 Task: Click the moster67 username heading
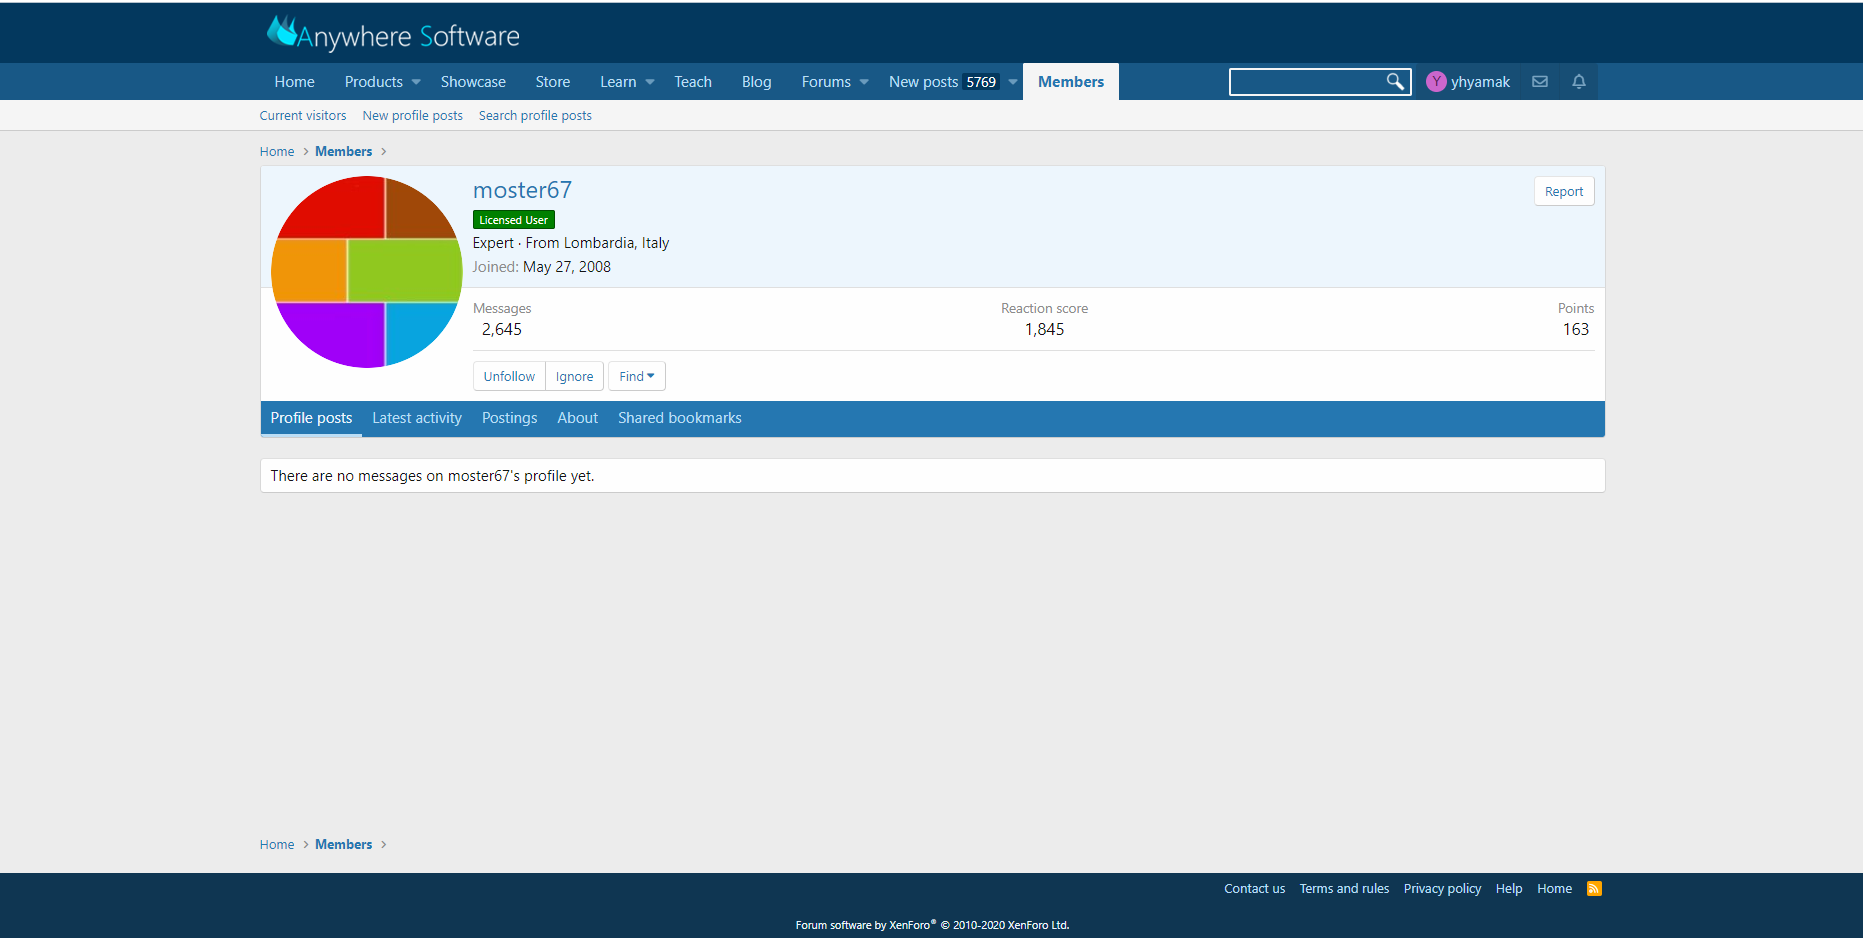pos(522,190)
